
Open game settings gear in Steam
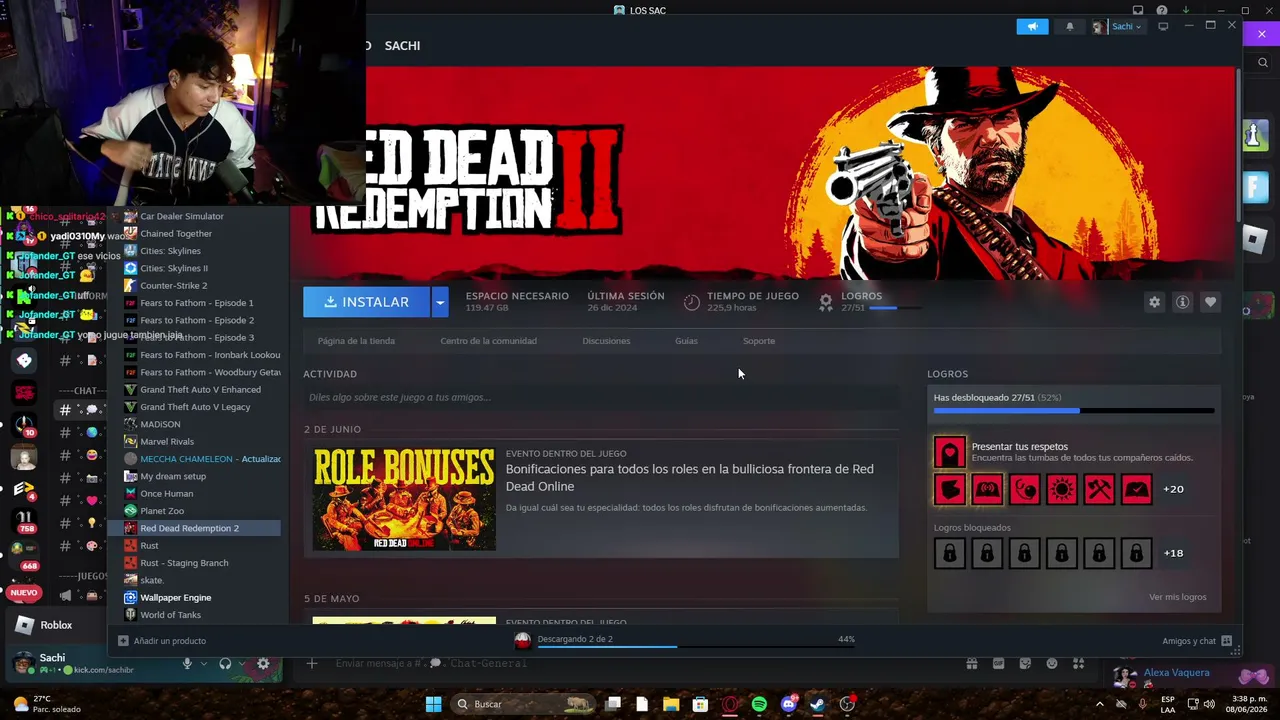tap(1154, 302)
